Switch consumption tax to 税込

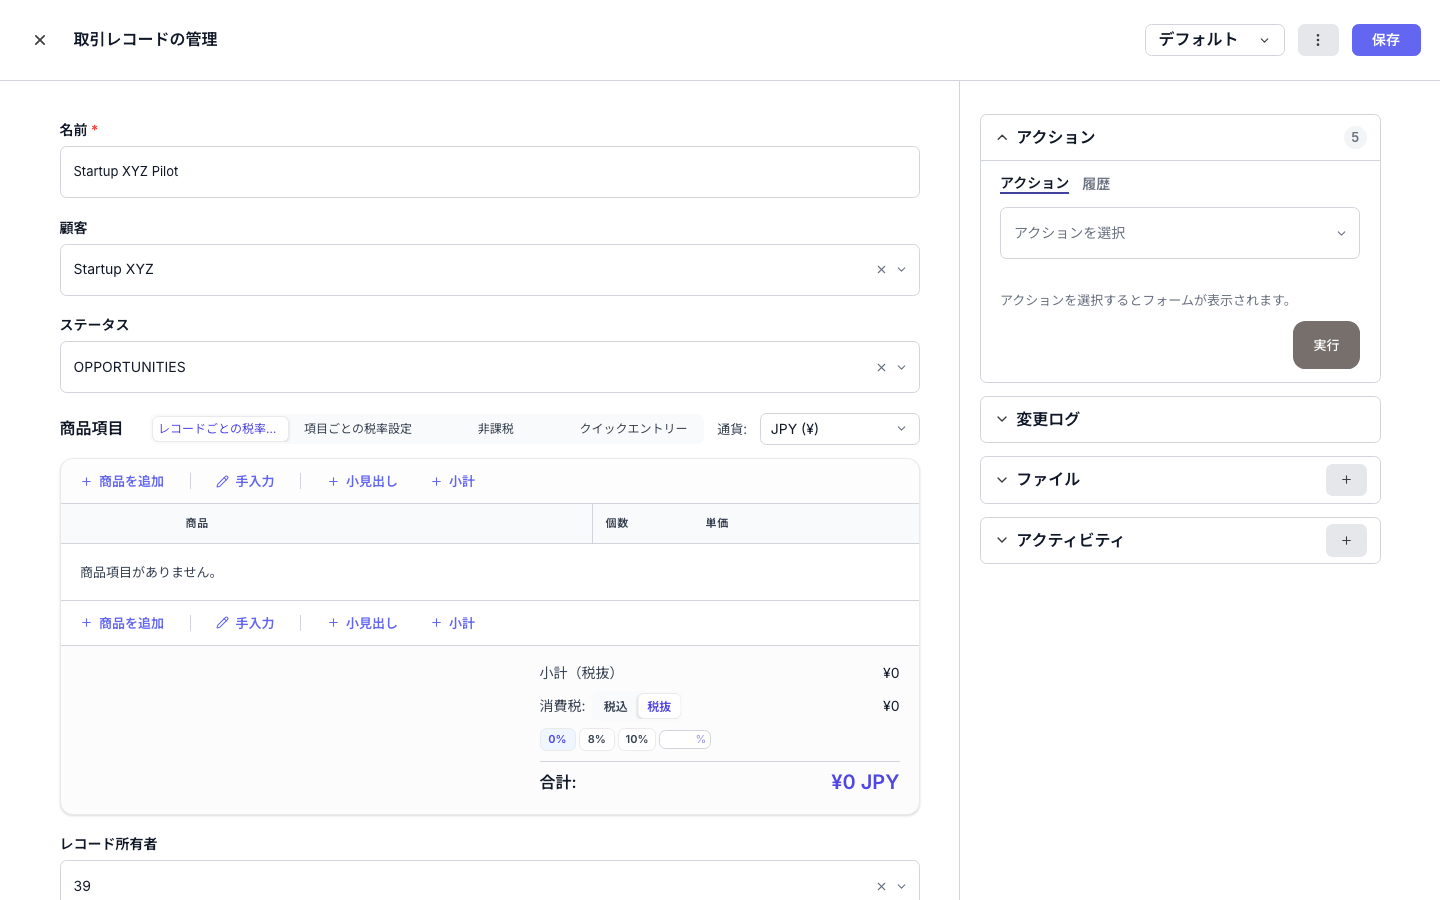(614, 706)
